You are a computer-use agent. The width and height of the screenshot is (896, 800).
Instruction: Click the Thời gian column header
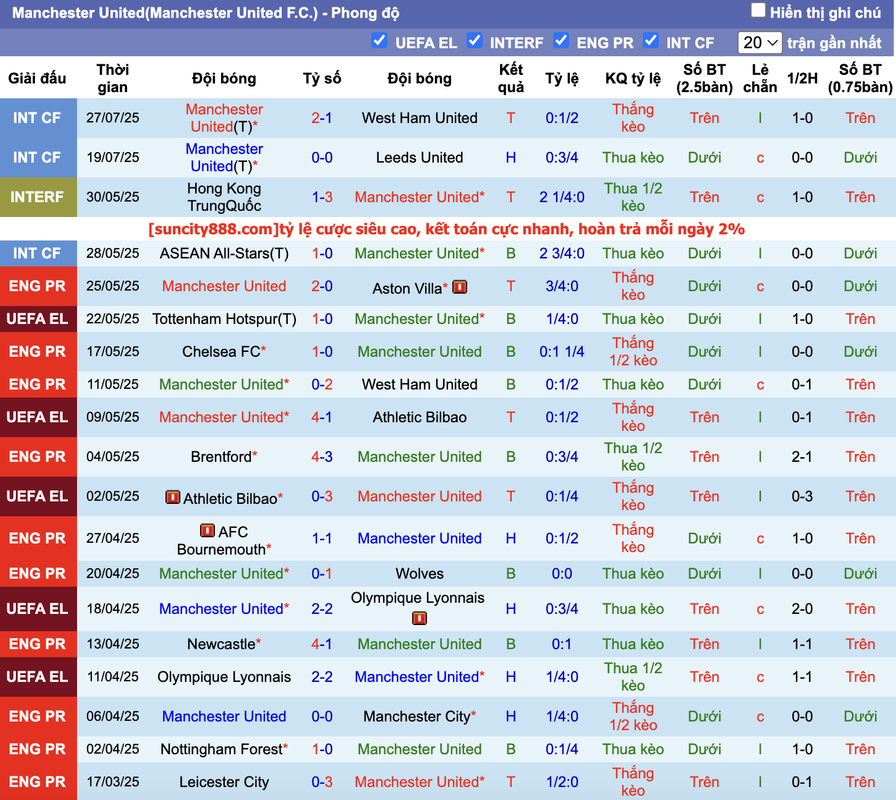click(x=113, y=78)
